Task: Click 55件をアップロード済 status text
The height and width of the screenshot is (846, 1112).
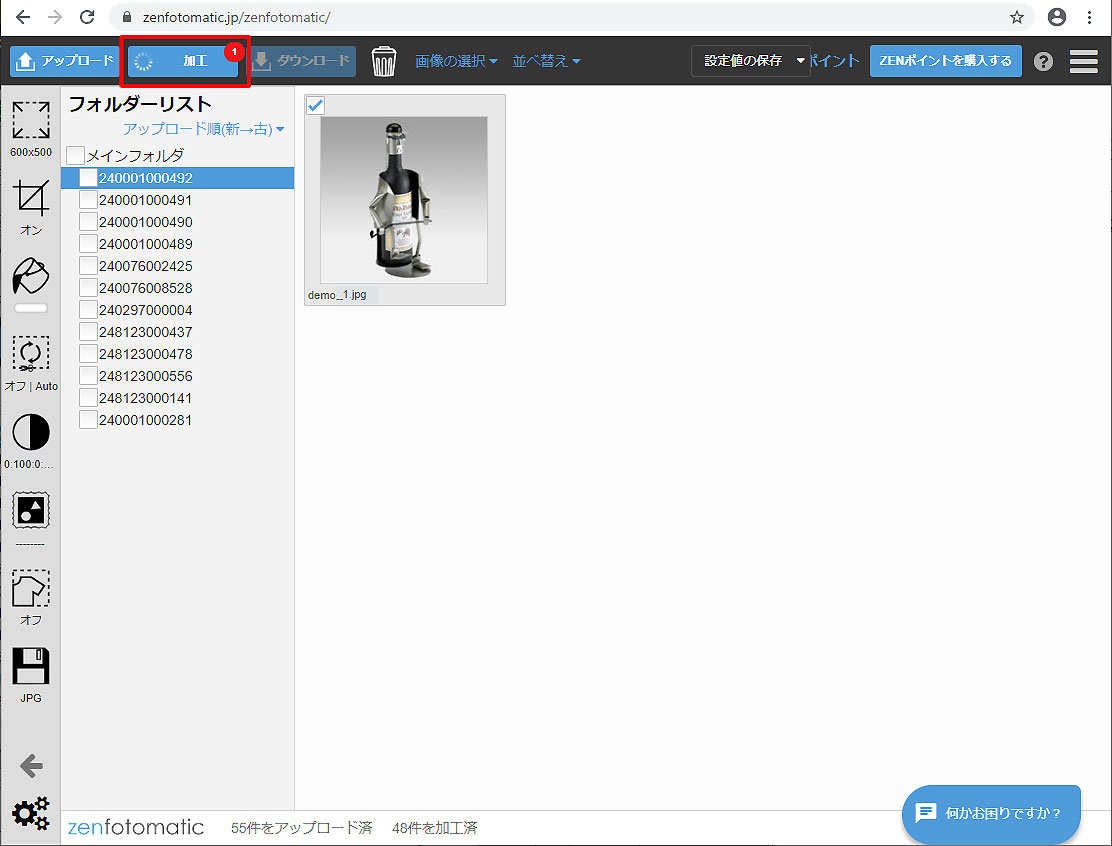Action: point(301,828)
